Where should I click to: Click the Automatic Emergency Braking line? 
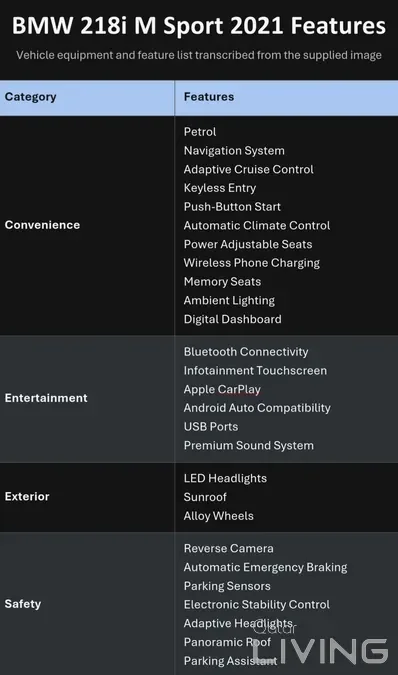(x=265, y=567)
